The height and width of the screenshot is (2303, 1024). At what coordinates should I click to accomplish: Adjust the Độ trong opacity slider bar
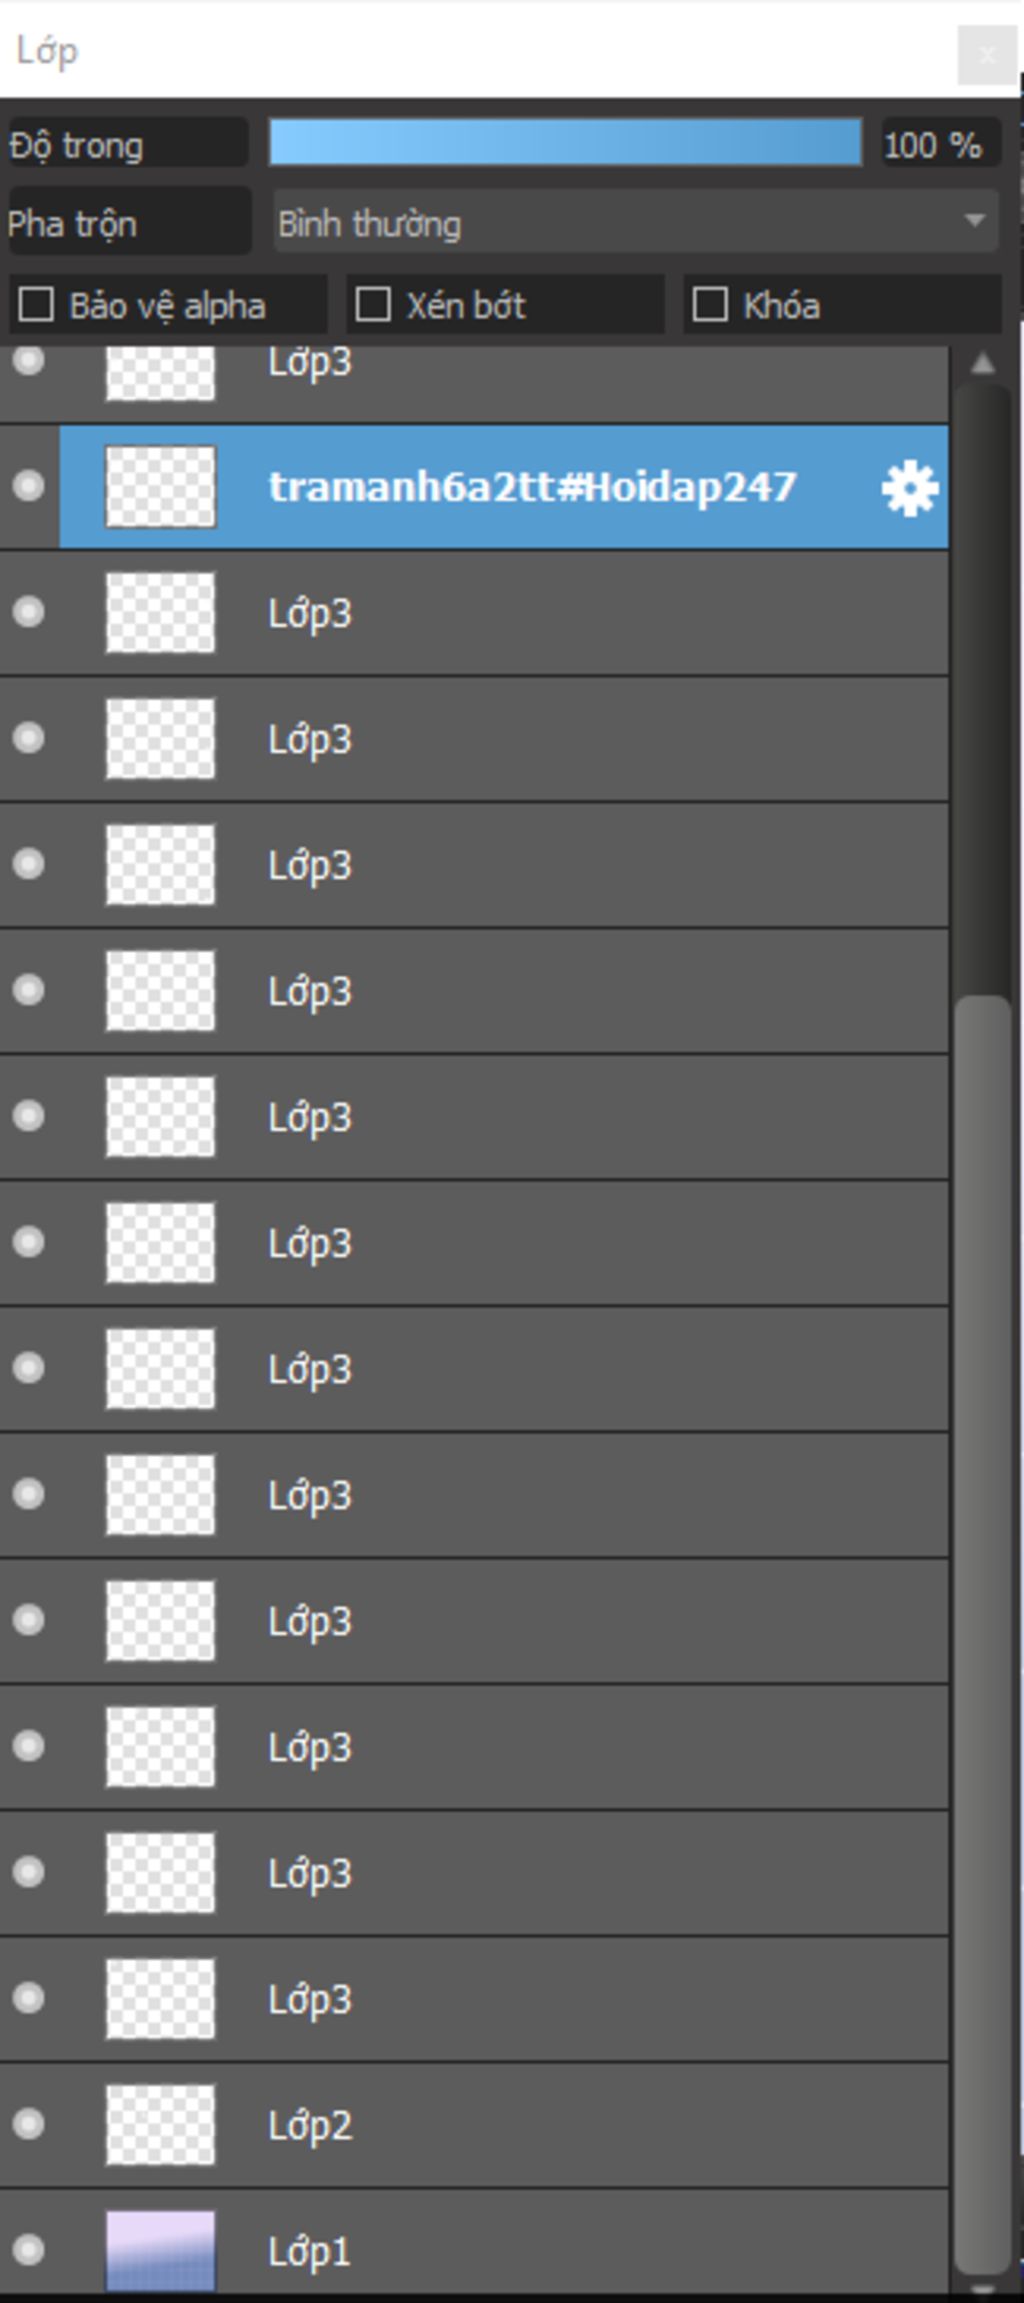point(565,142)
